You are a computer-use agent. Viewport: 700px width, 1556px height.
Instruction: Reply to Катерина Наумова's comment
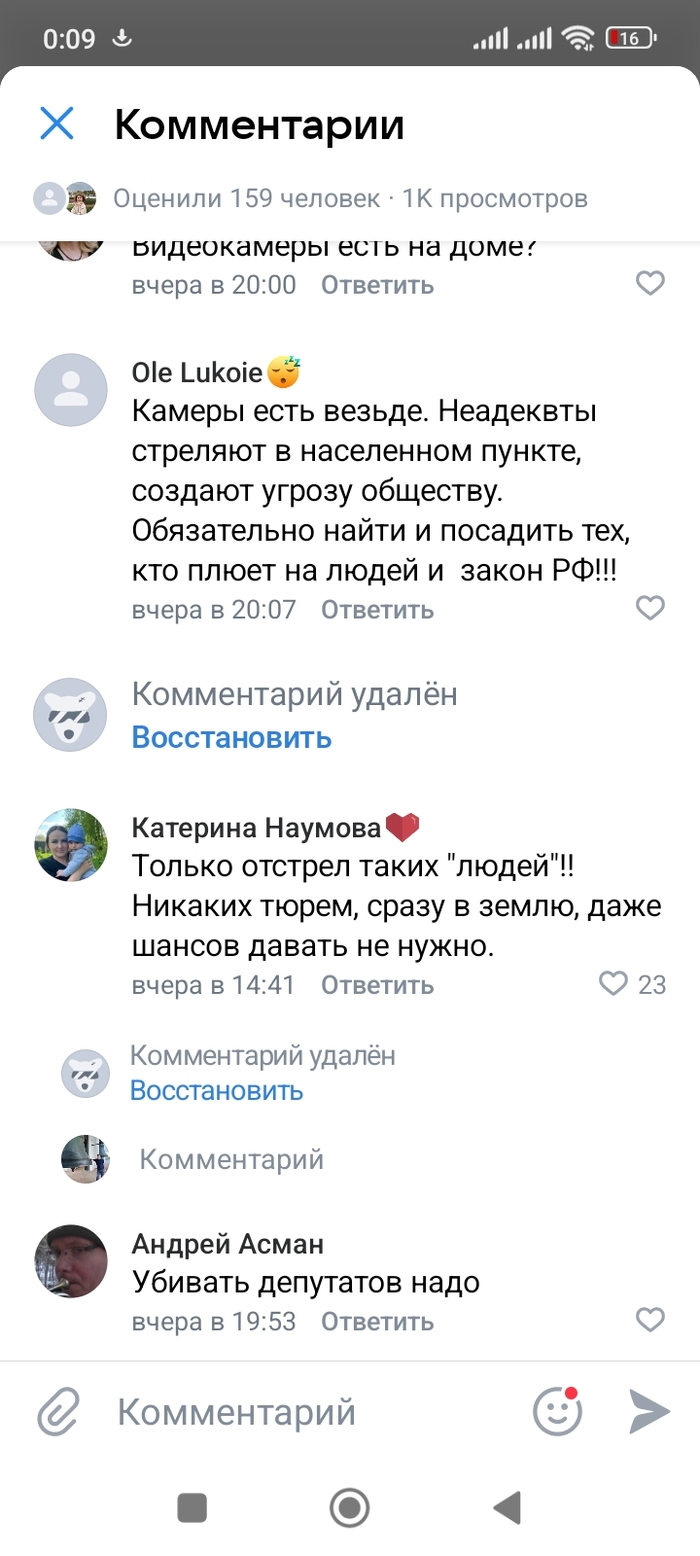377,985
